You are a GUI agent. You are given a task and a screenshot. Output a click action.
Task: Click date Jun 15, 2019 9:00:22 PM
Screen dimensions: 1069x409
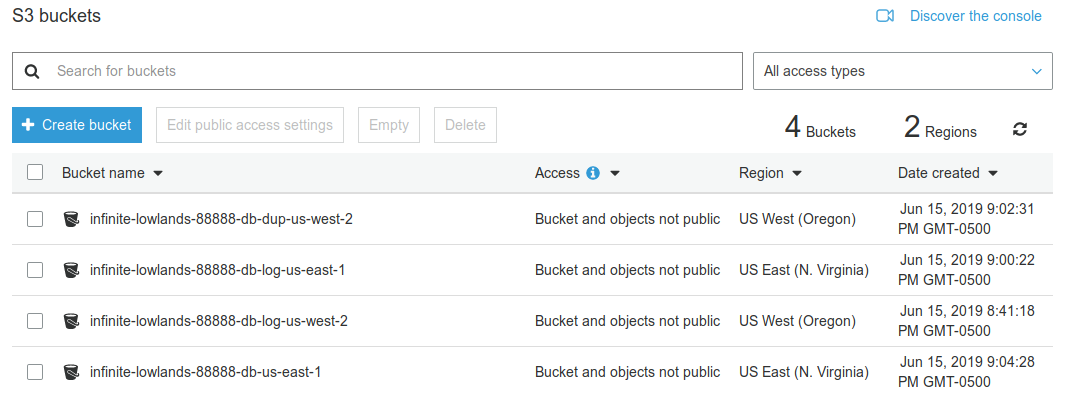pos(966,270)
